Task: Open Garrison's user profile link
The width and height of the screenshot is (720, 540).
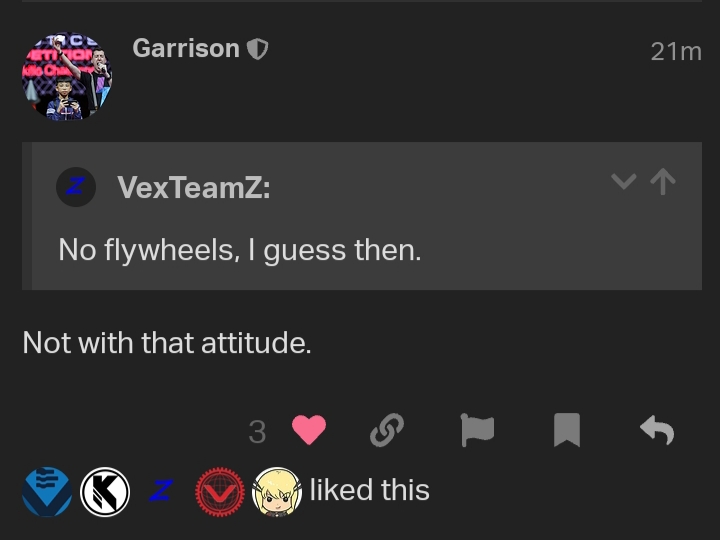Action: [x=186, y=48]
